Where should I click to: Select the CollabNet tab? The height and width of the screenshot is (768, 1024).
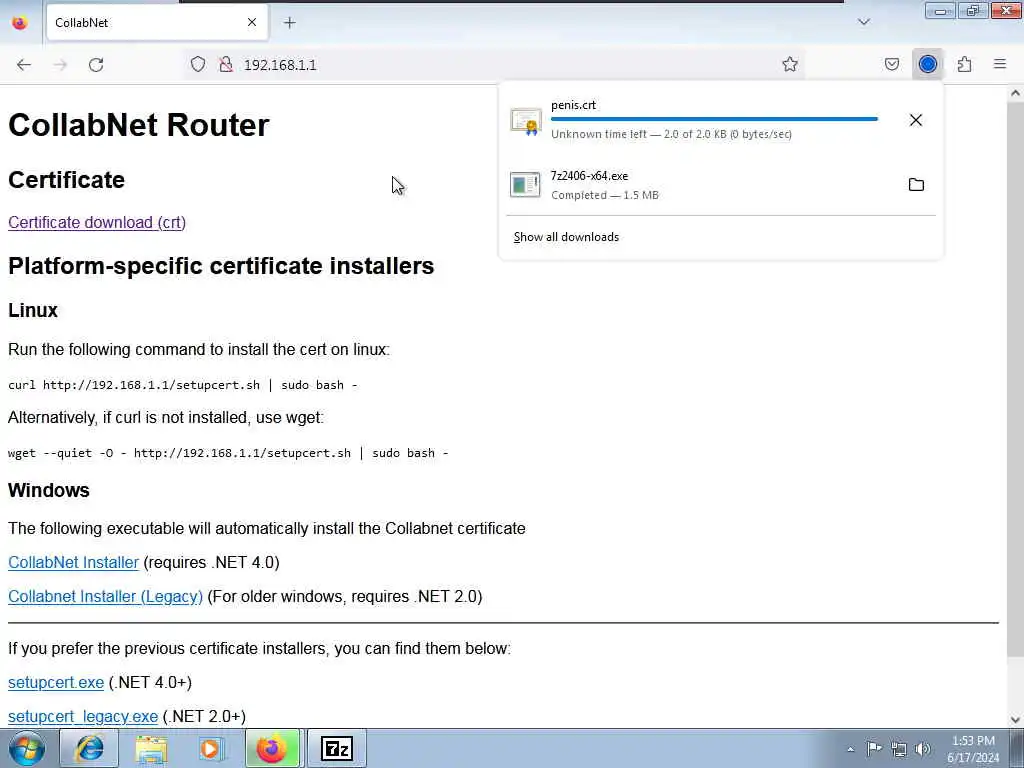157,23
